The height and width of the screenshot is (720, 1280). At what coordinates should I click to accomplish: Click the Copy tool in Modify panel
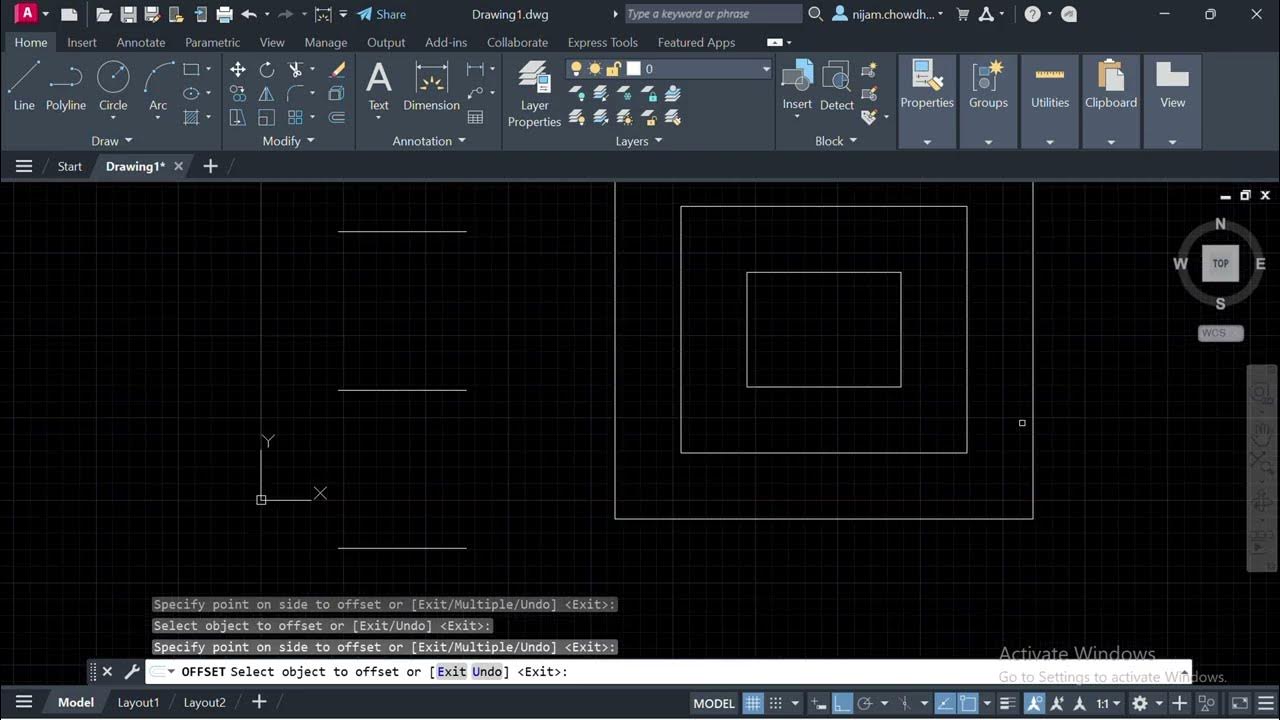point(238,93)
